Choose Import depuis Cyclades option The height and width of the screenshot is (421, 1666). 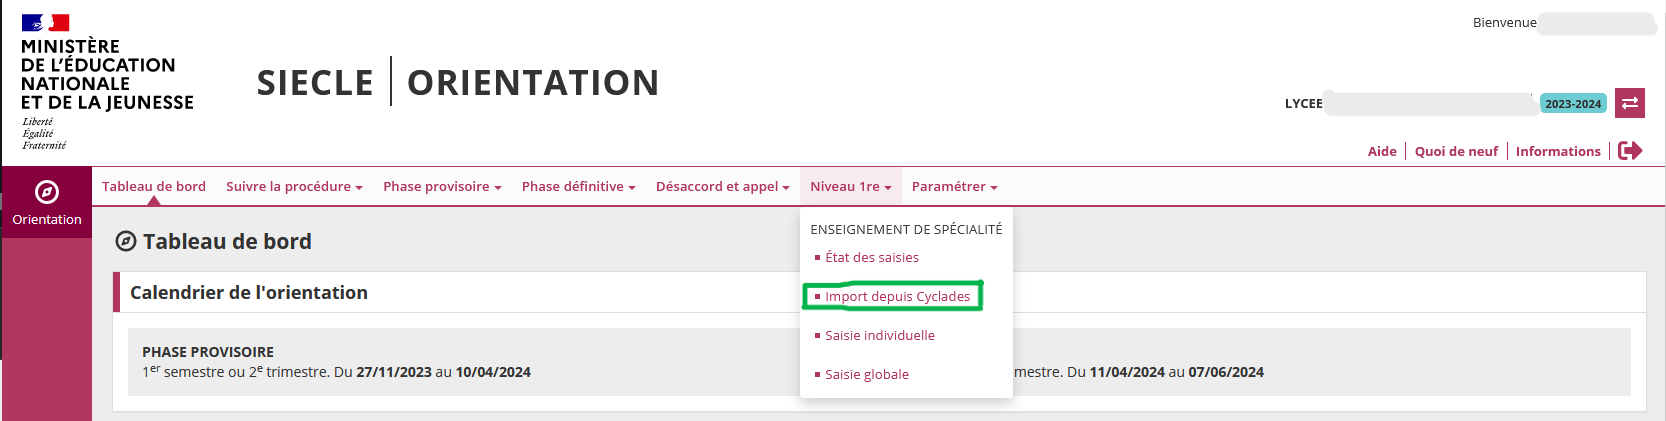[x=897, y=297]
